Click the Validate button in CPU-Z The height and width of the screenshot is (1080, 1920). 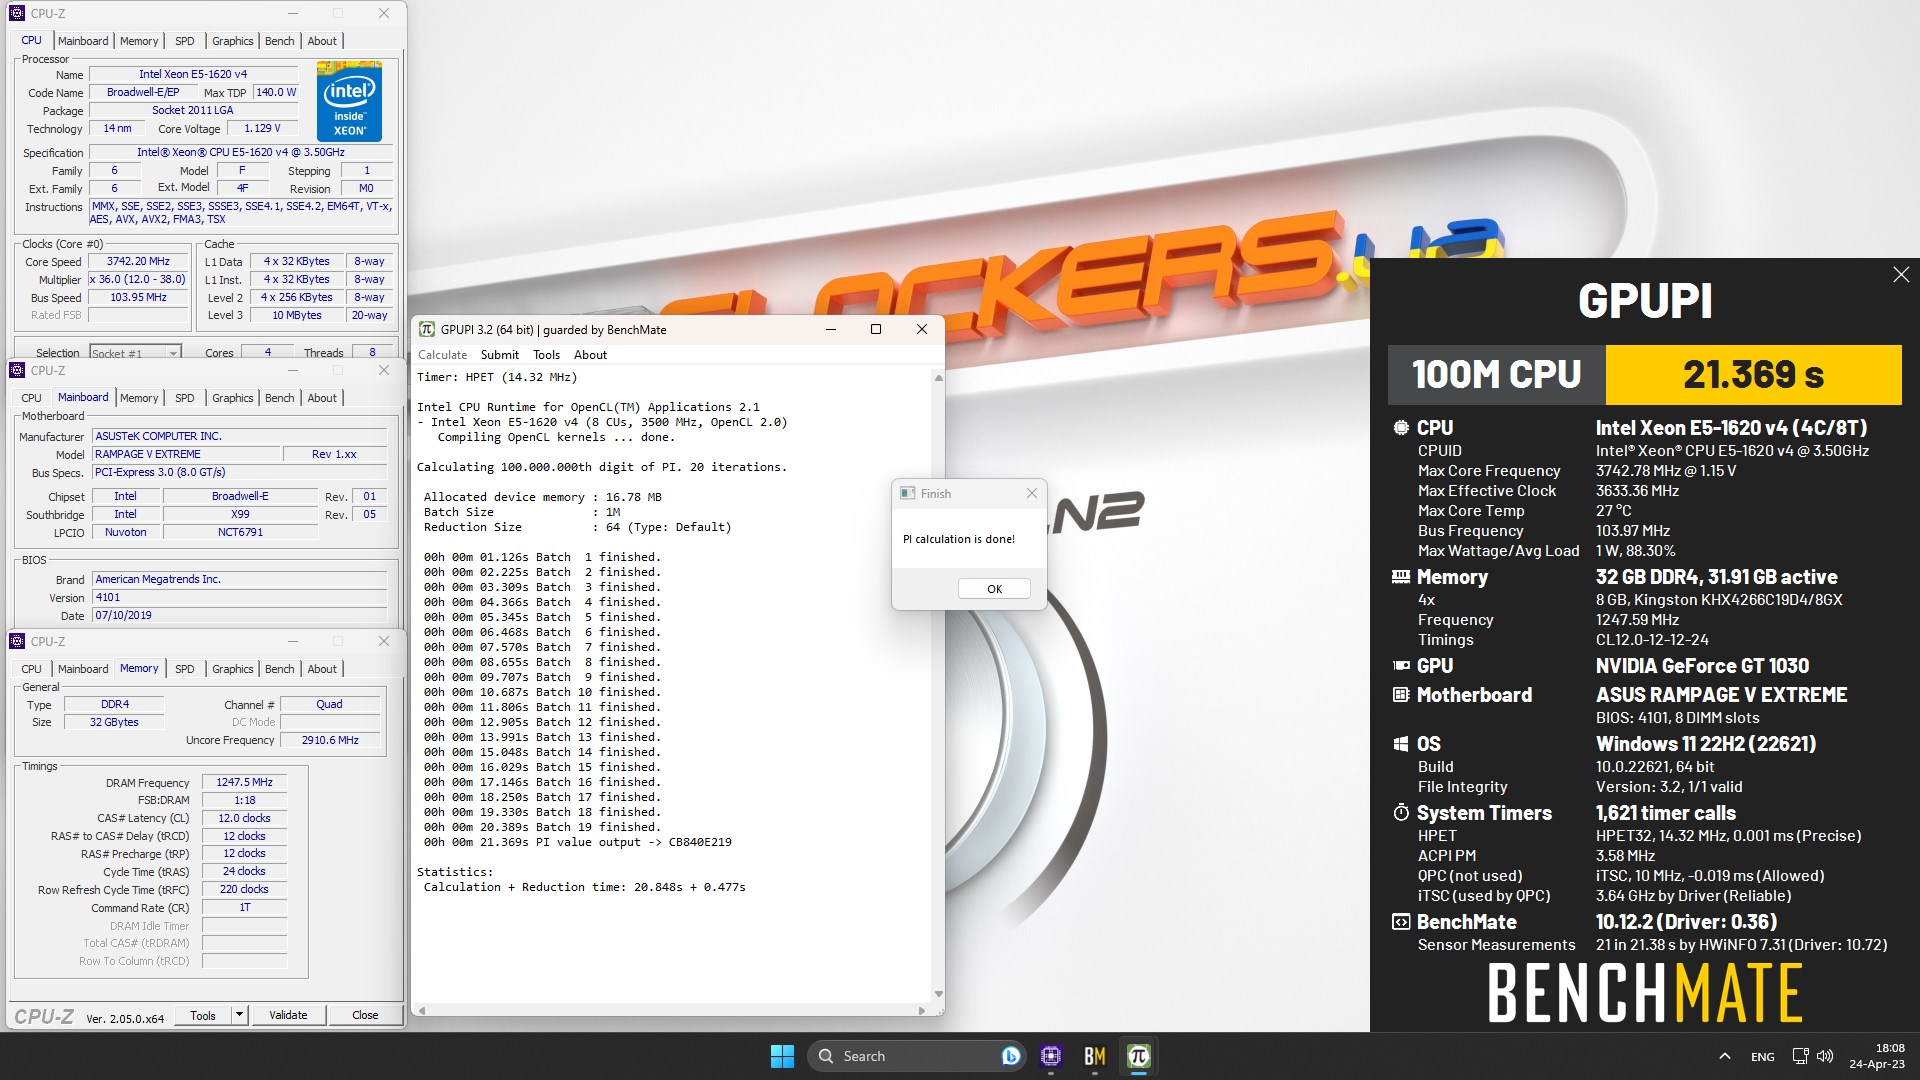(x=288, y=1015)
